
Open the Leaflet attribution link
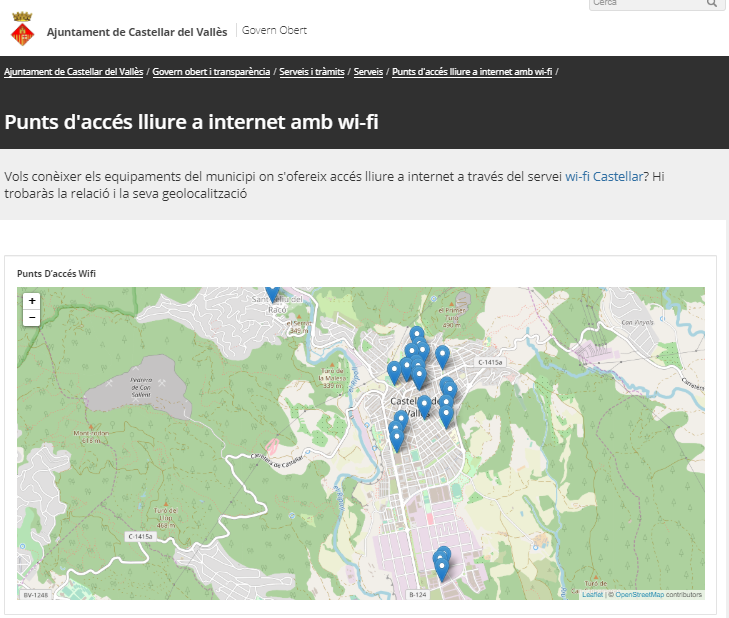tap(592, 594)
